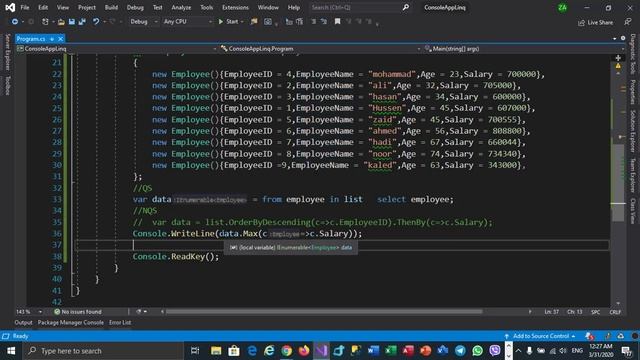
Task: Open Task View in the taskbar
Action: point(195,351)
